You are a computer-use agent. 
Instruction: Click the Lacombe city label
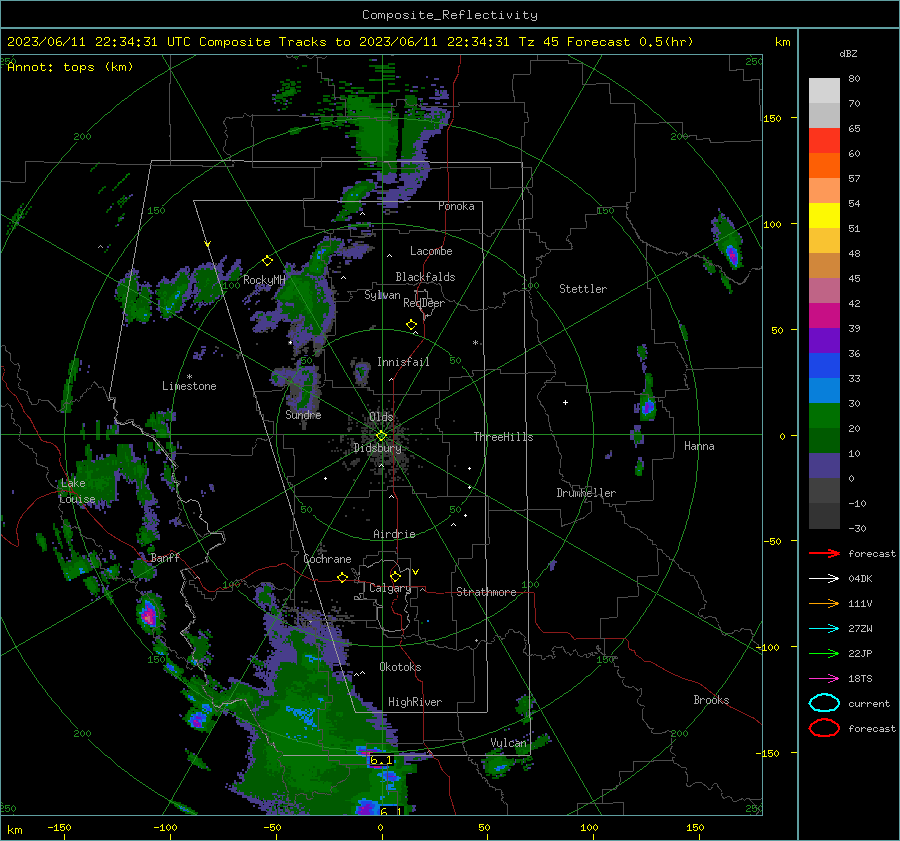[x=431, y=251]
